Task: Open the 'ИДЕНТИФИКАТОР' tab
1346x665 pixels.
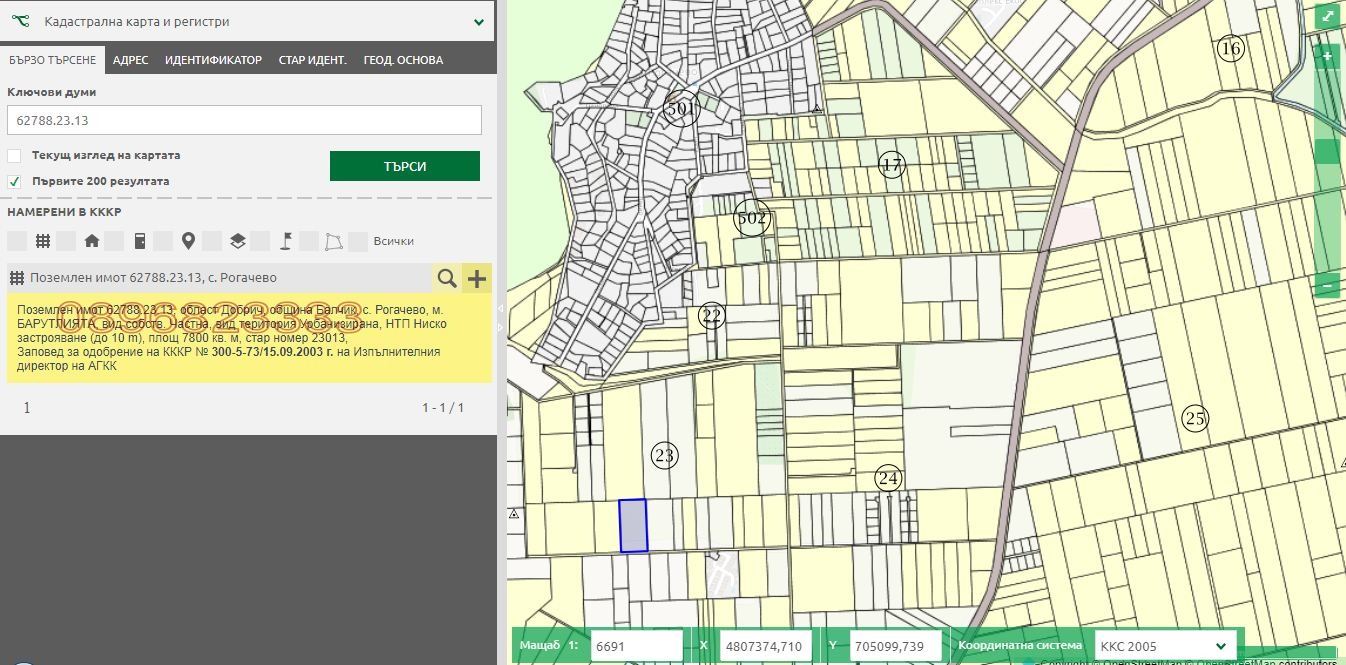Action: (x=213, y=60)
